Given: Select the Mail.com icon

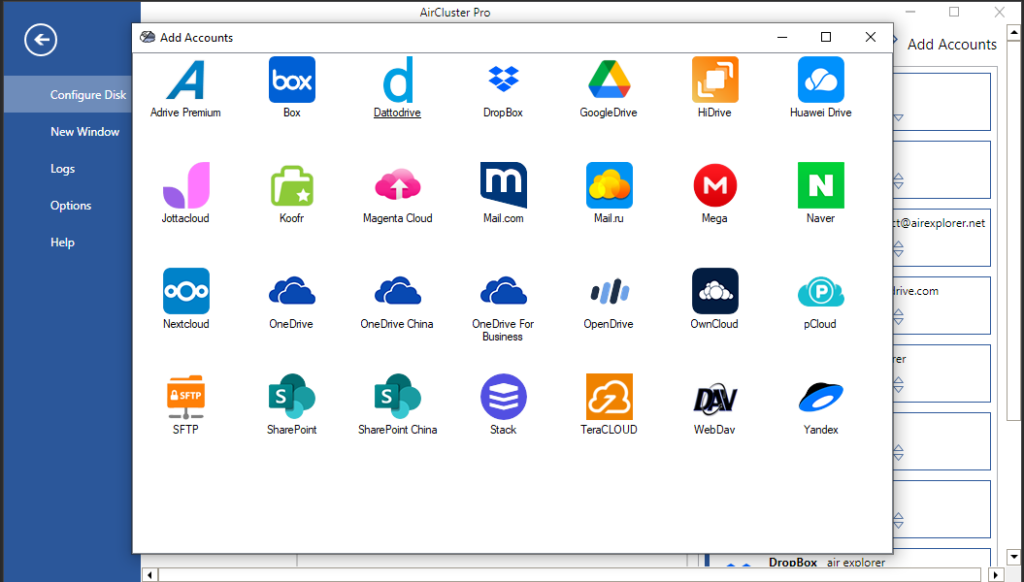Looking at the screenshot, I should pyautogui.click(x=504, y=186).
